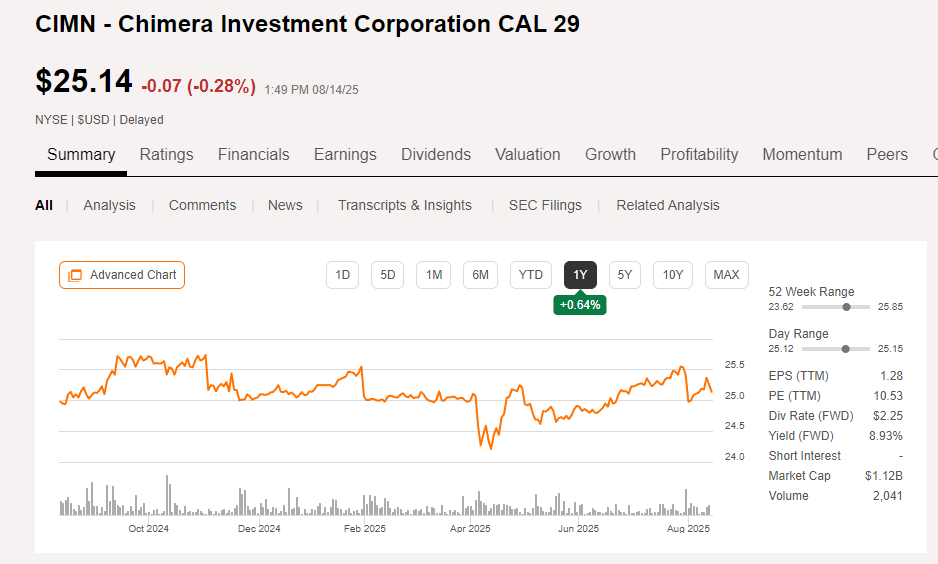Open the Valuation tab
Screen dimensions: 938x564
(x=527, y=155)
